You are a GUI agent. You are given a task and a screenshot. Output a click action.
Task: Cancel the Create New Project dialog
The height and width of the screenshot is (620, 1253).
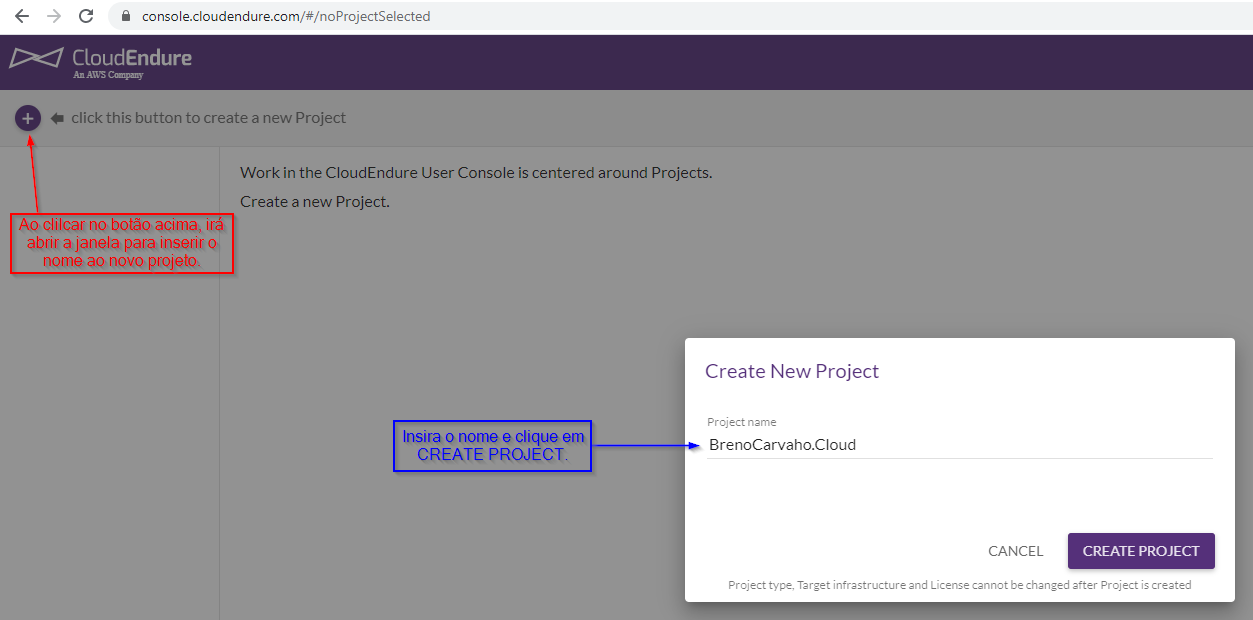coord(1015,551)
